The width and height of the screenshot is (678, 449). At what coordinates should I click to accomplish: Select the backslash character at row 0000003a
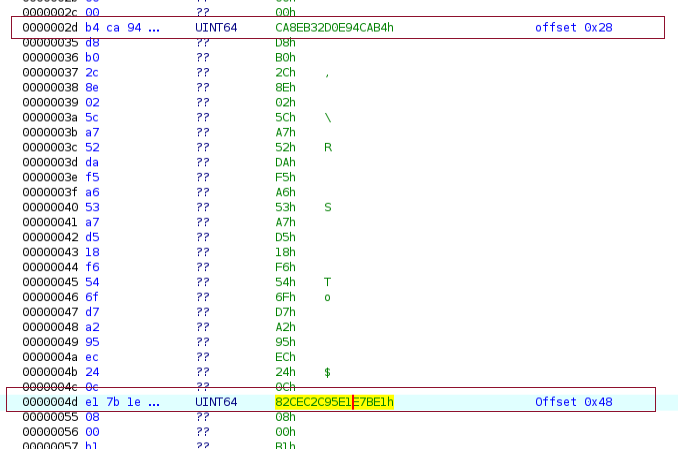(328, 118)
